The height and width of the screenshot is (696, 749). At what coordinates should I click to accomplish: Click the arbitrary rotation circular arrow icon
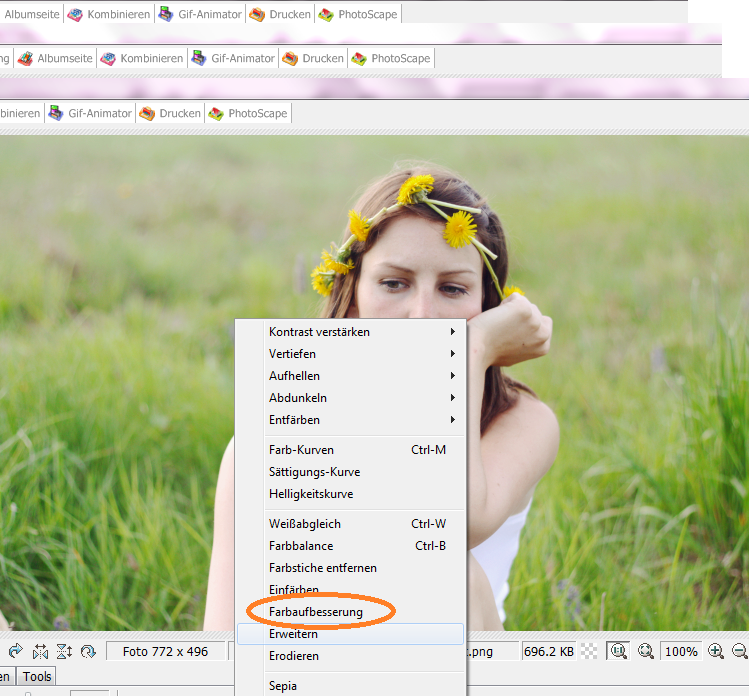[88, 651]
